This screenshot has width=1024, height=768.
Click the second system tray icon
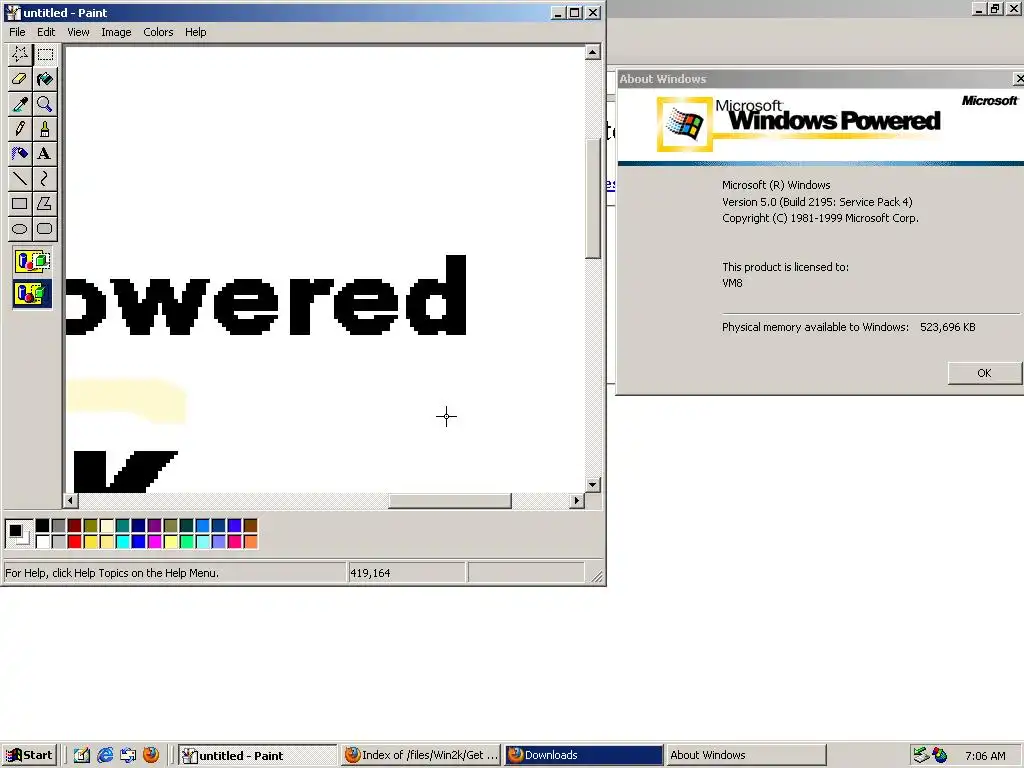[x=940, y=755]
